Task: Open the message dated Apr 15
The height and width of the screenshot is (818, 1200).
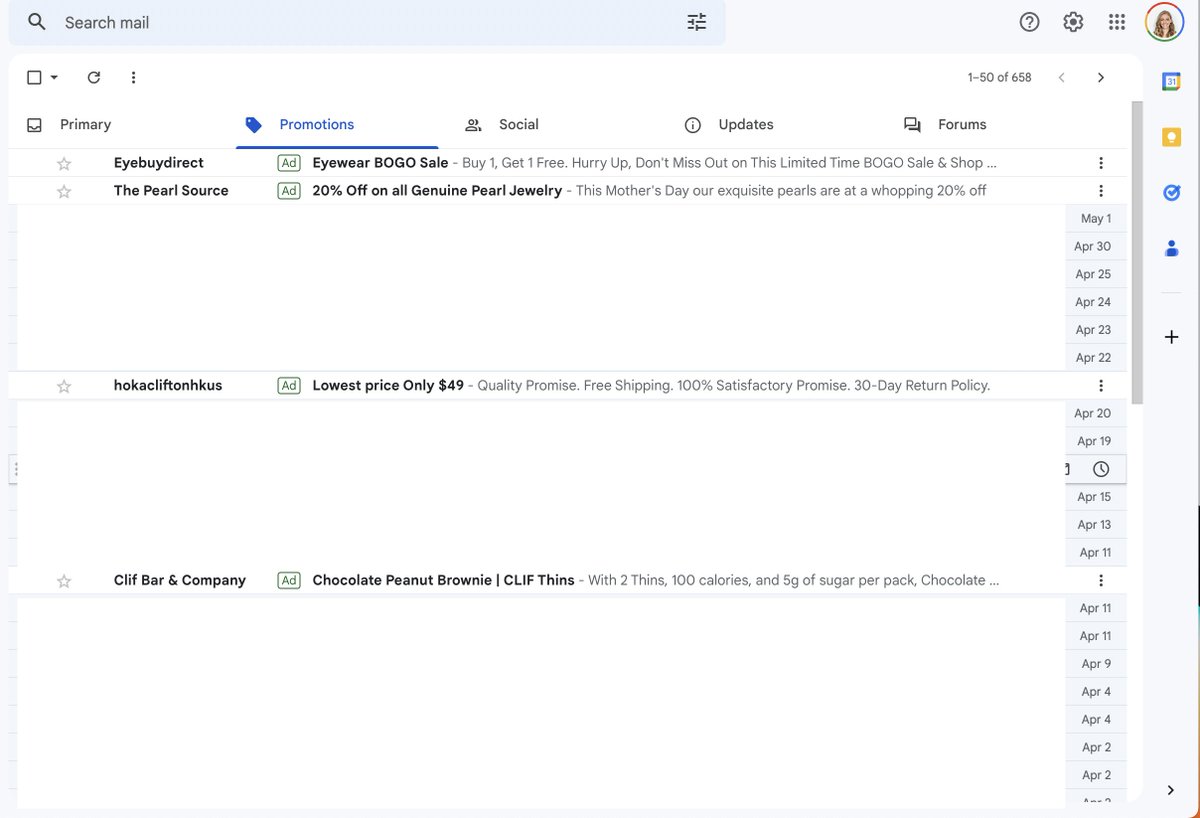Action: tap(1094, 497)
